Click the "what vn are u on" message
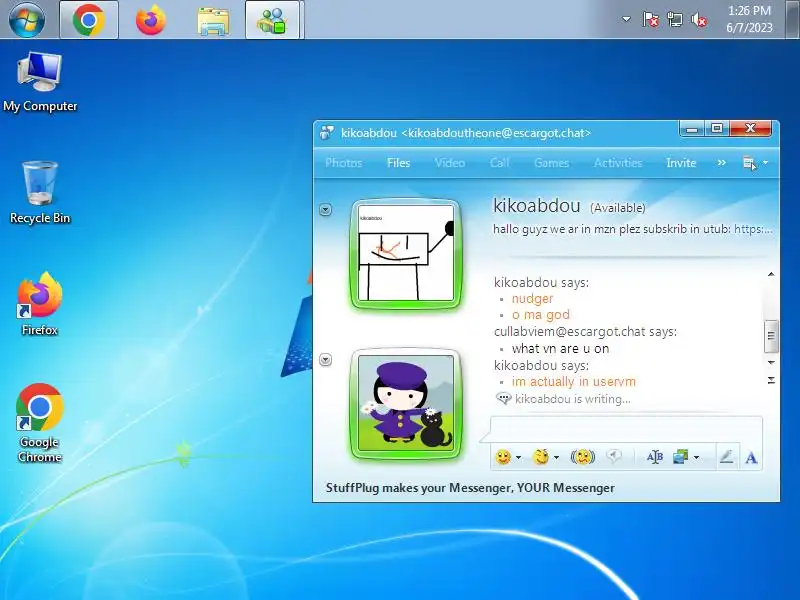Image resolution: width=800 pixels, height=600 pixels. click(x=560, y=348)
